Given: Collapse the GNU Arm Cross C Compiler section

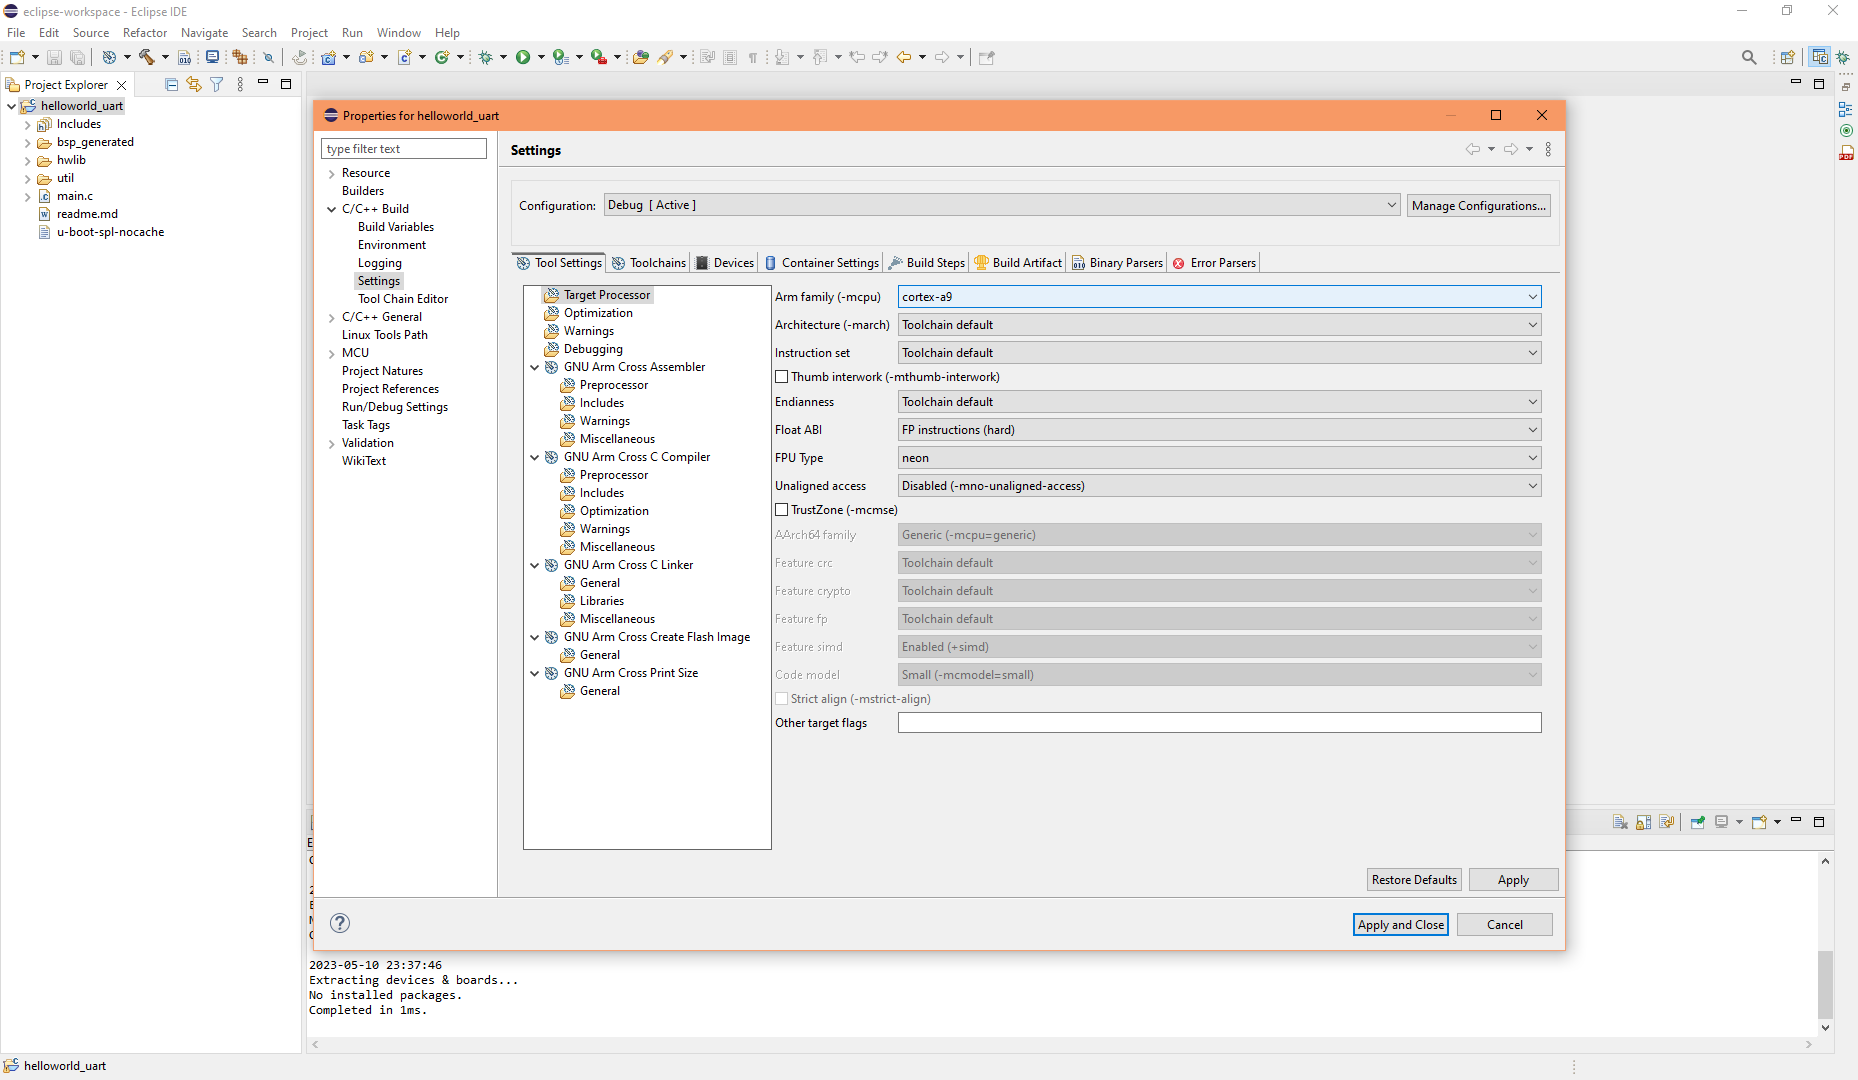Looking at the screenshot, I should 535,457.
